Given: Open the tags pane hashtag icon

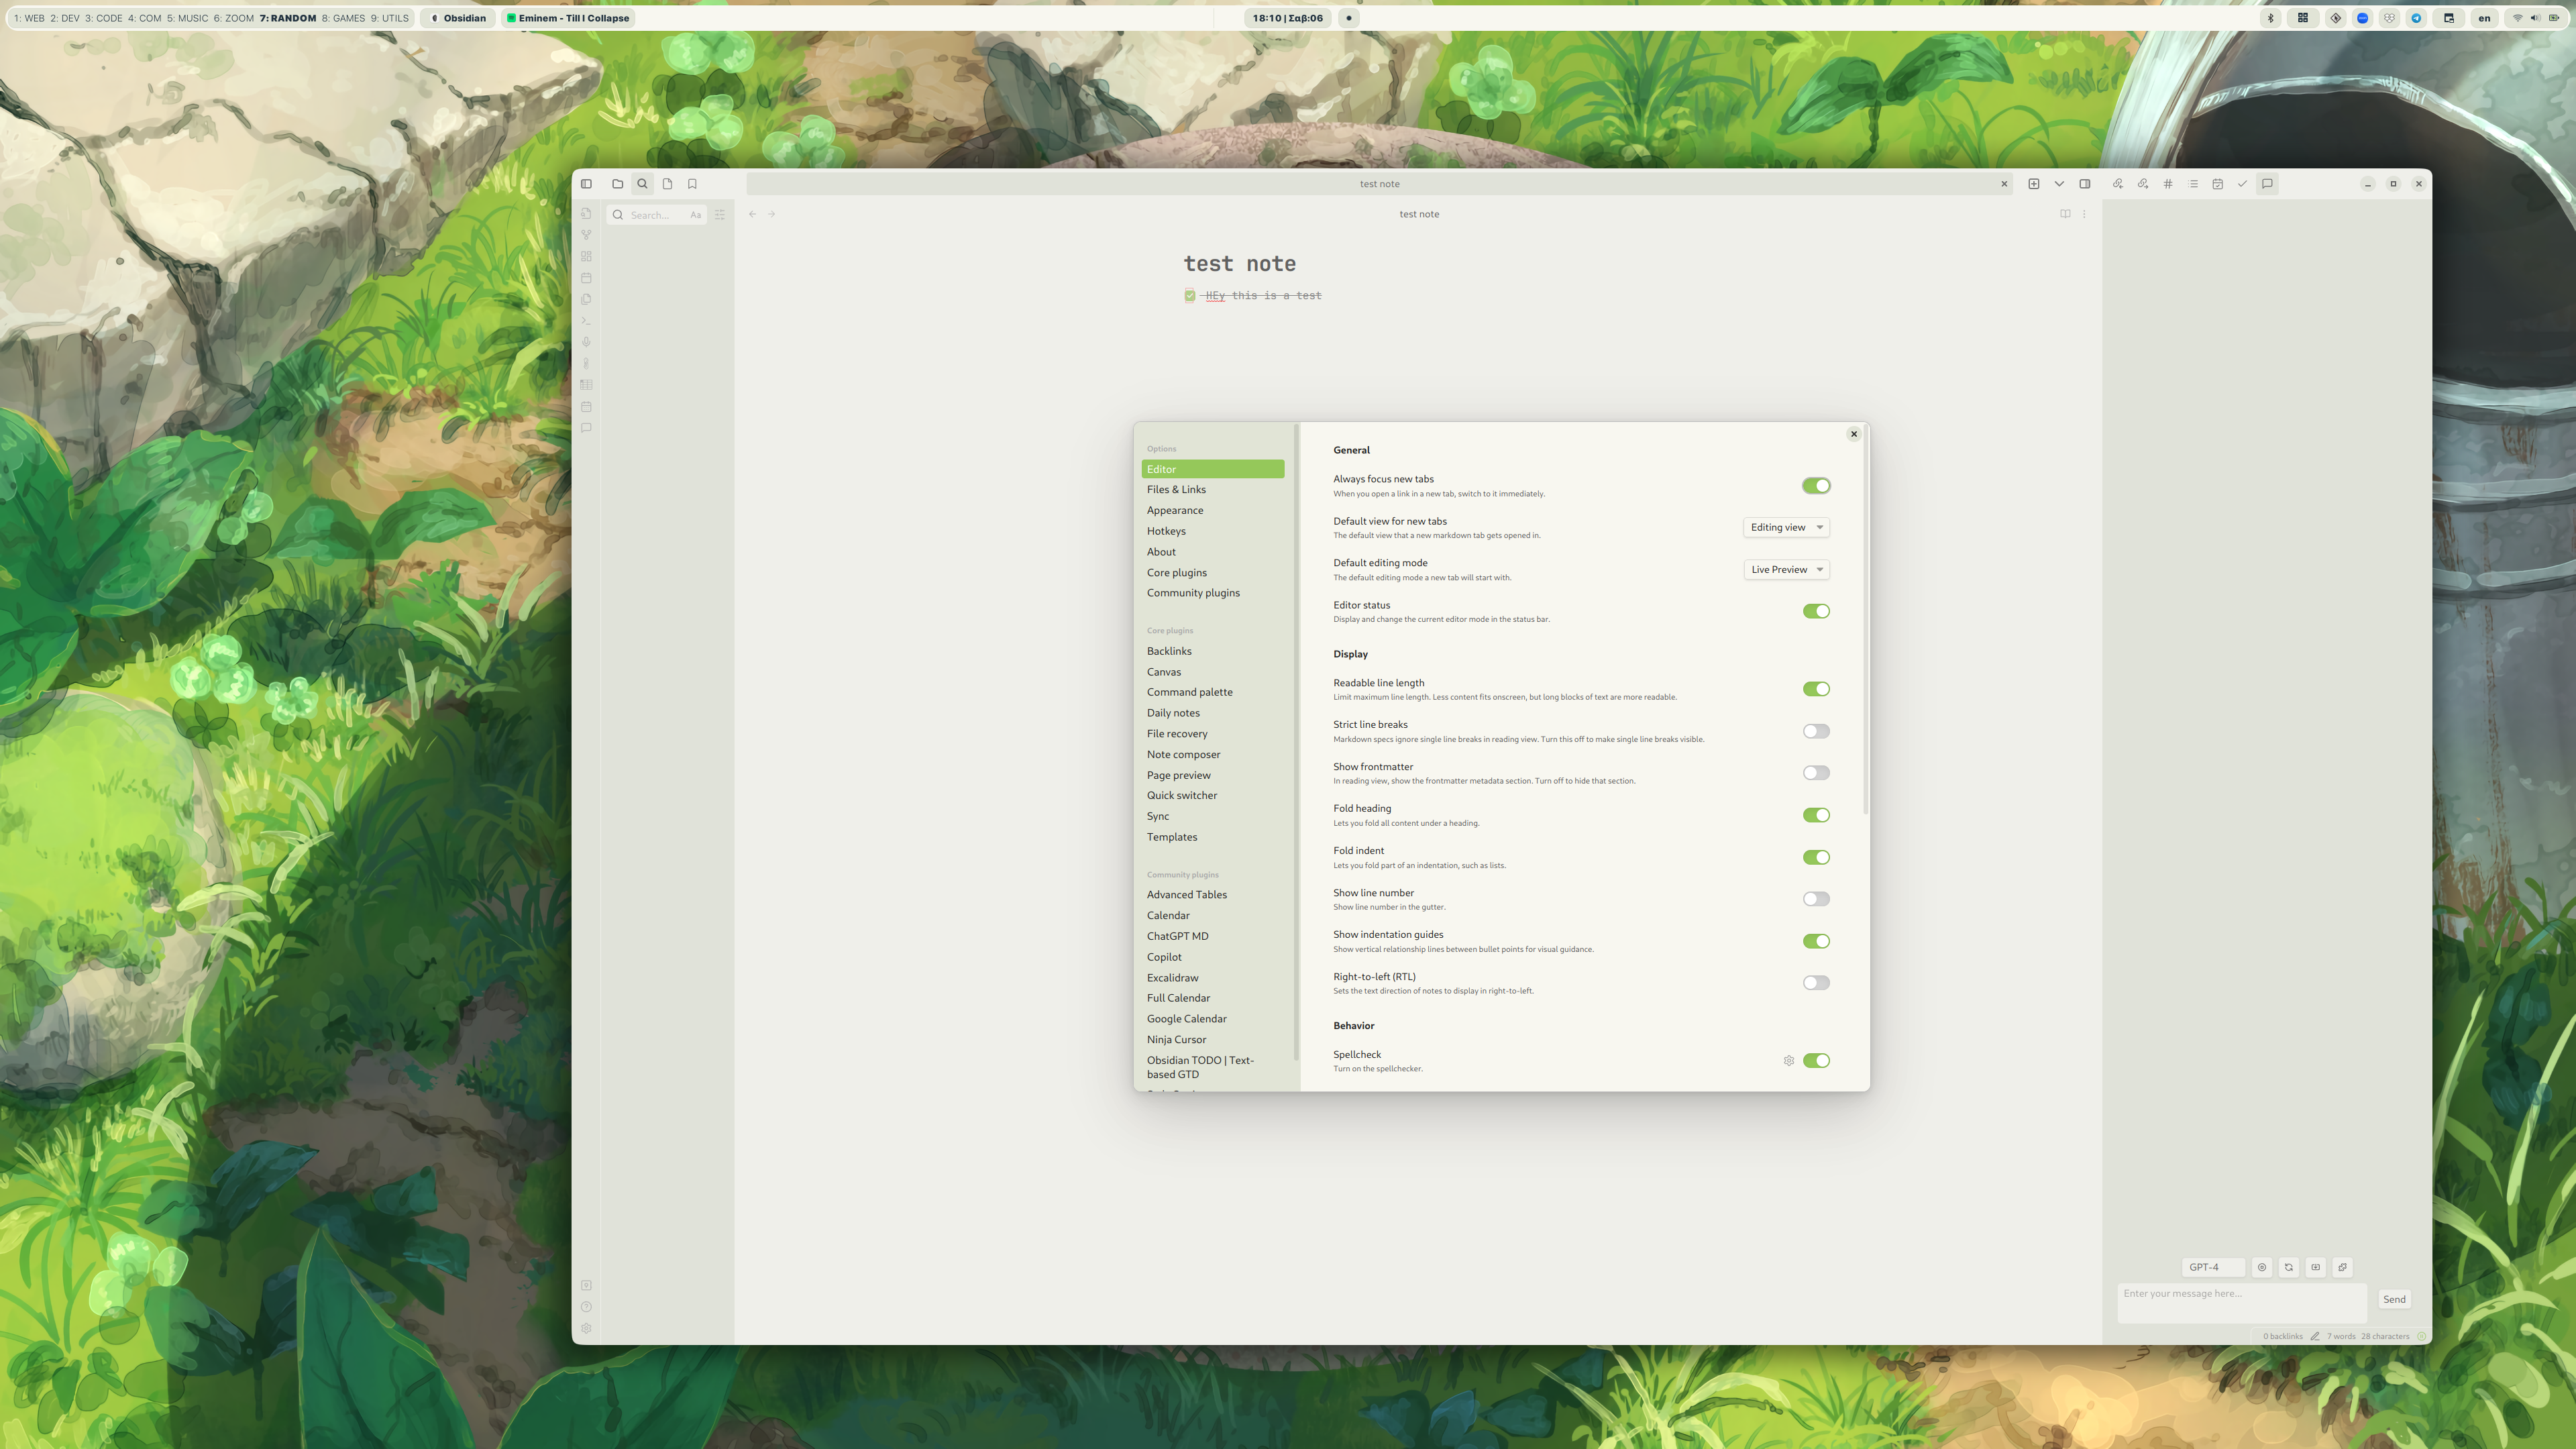Looking at the screenshot, I should click(x=2167, y=184).
